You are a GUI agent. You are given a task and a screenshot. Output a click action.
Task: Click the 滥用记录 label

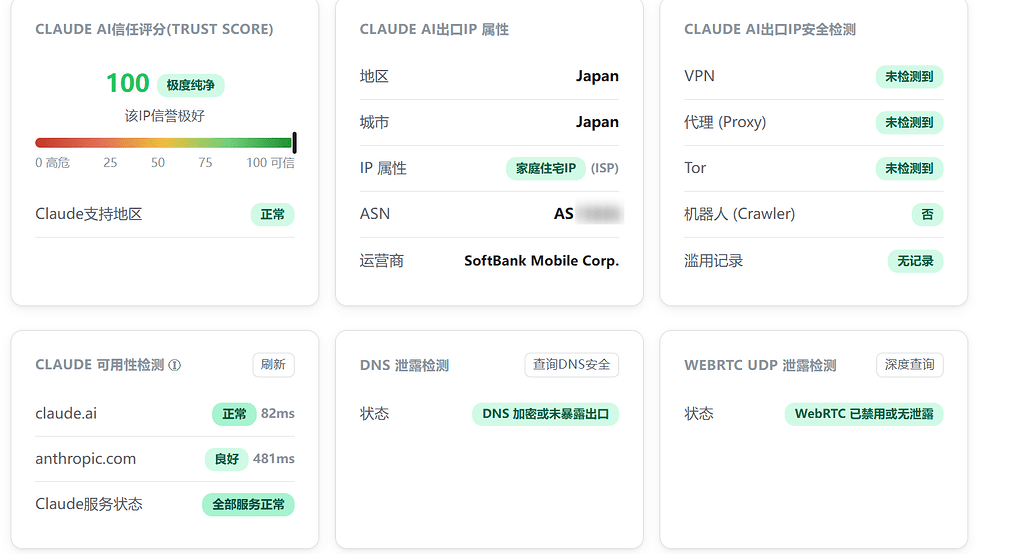pyautogui.click(x=713, y=261)
